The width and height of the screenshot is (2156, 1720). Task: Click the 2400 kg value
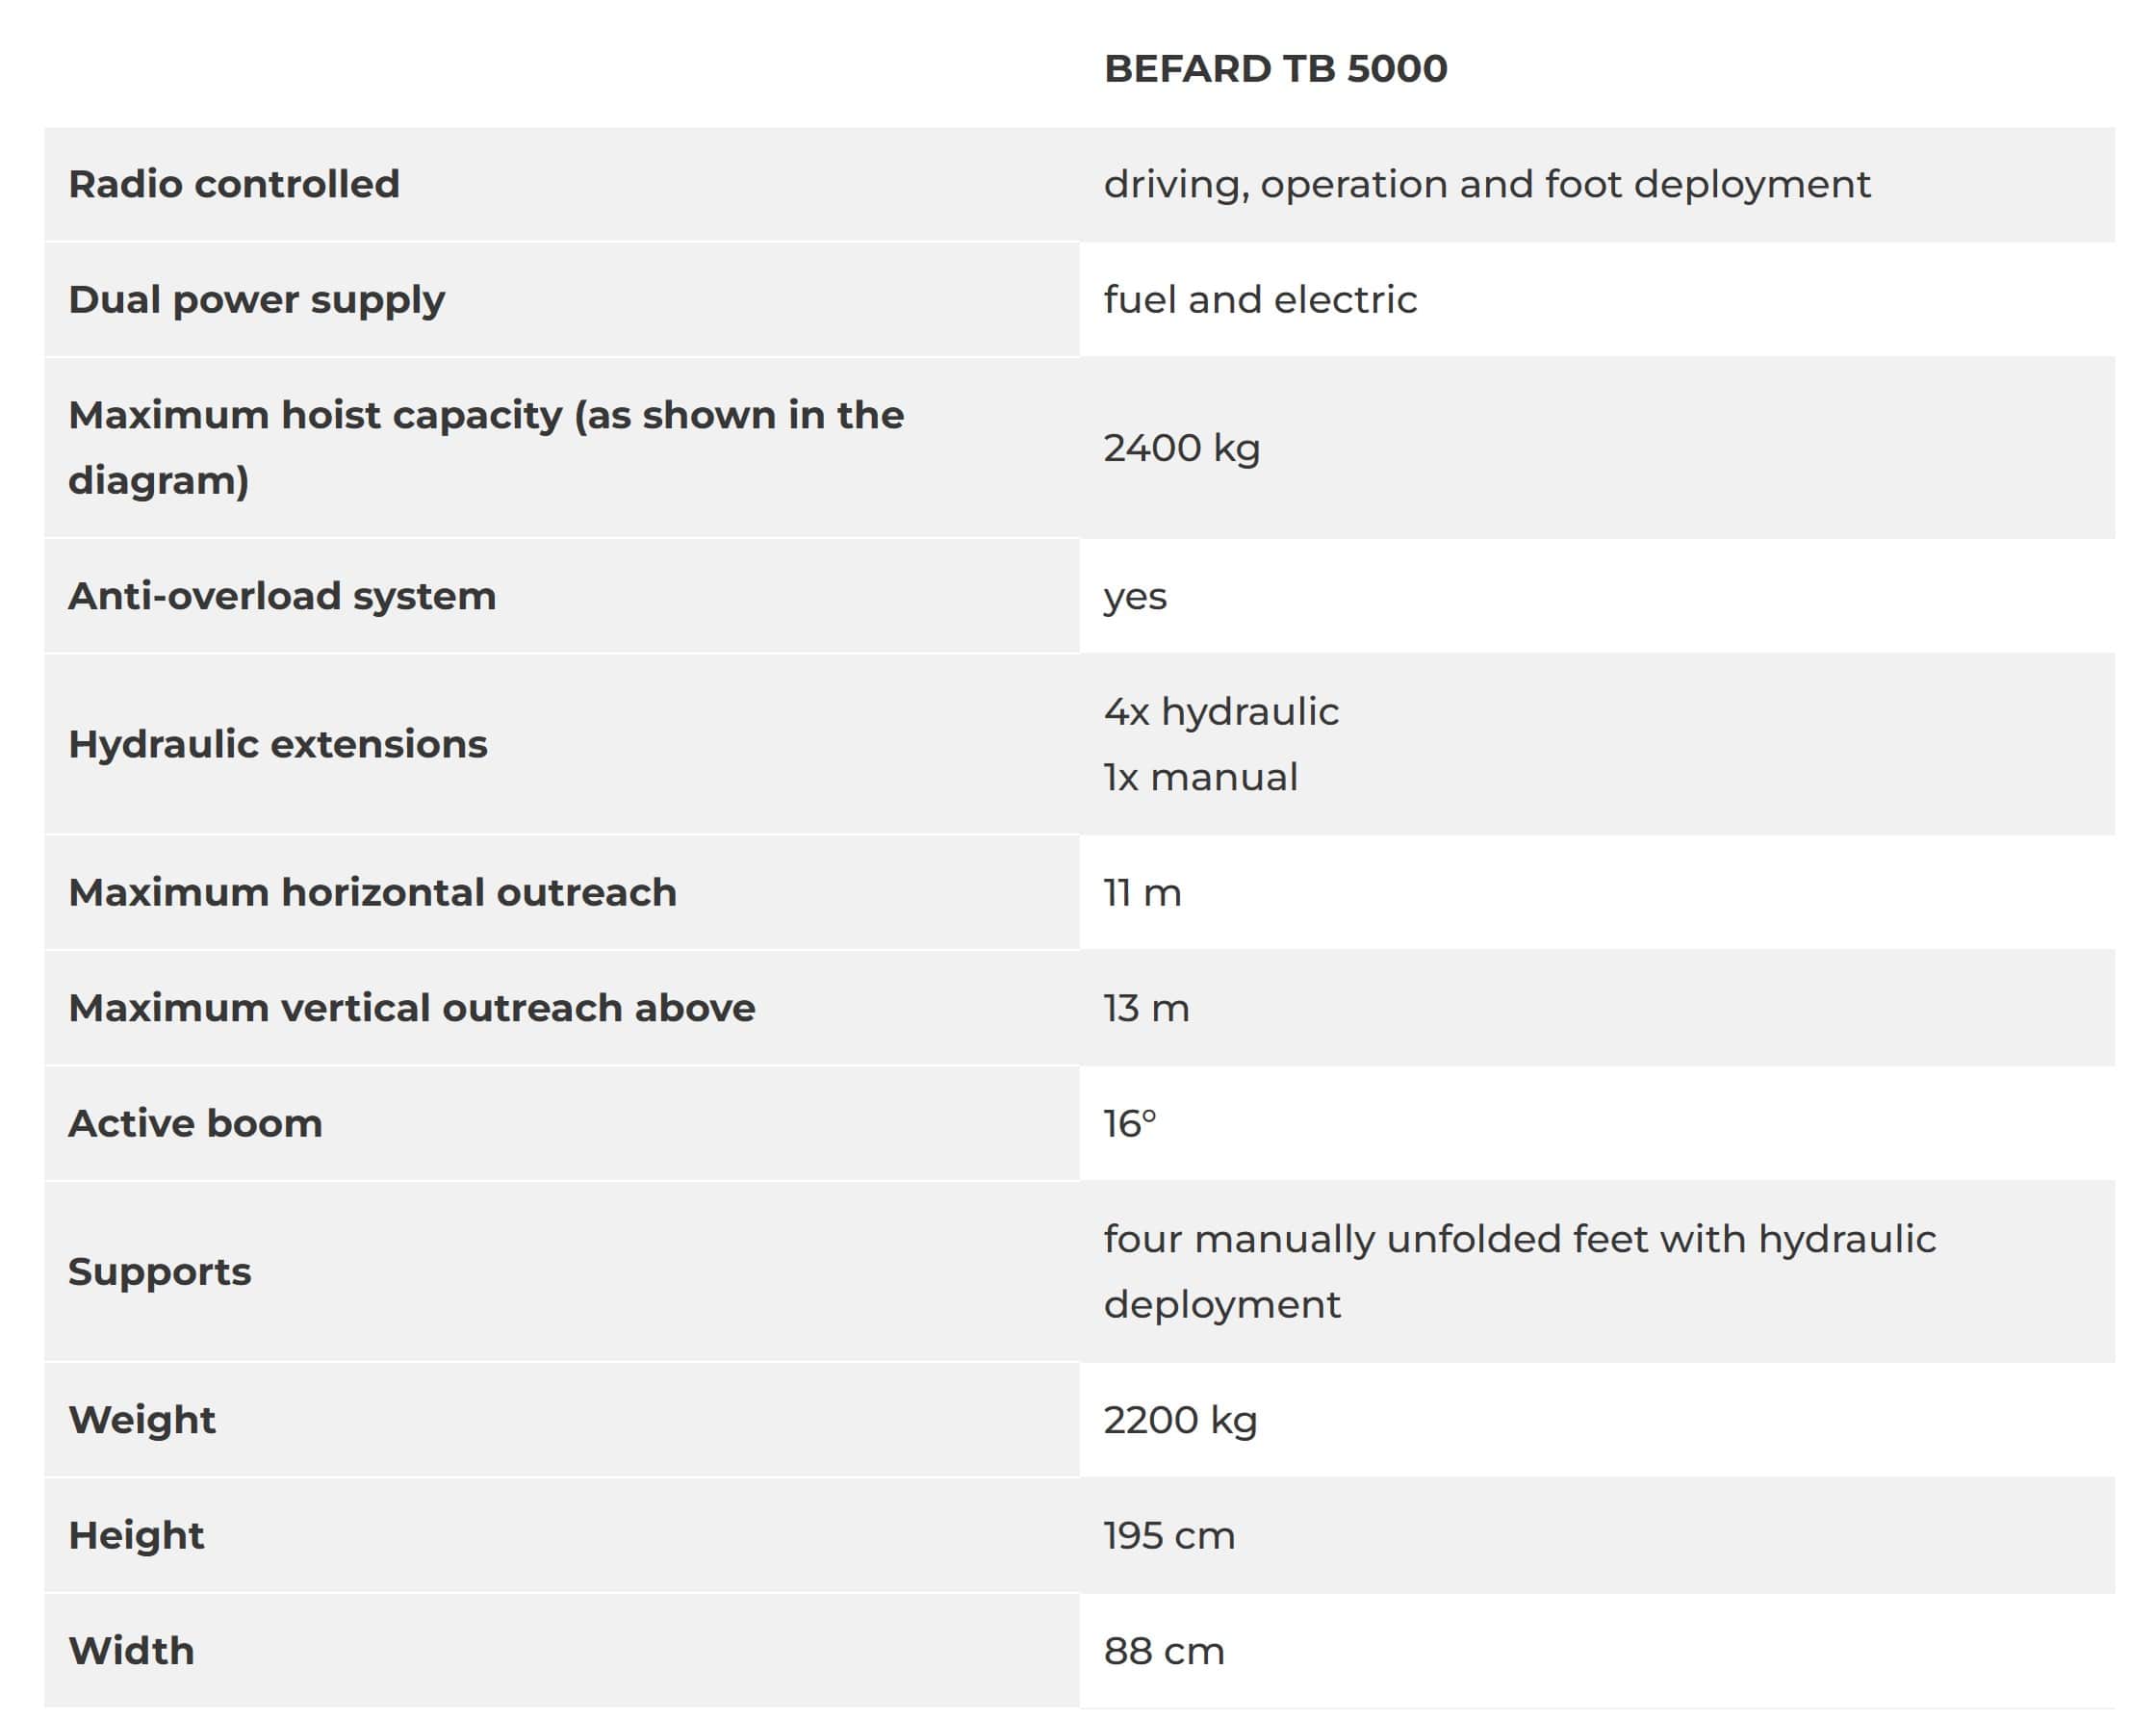[1181, 448]
